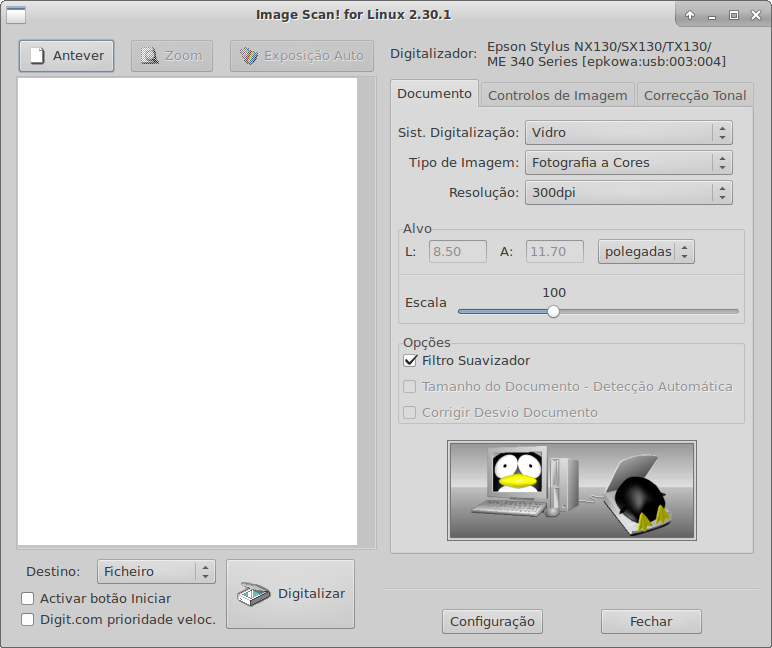Enable Activar botão Iniciar checkbox
772x648 pixels.
(x=28, y=598)
